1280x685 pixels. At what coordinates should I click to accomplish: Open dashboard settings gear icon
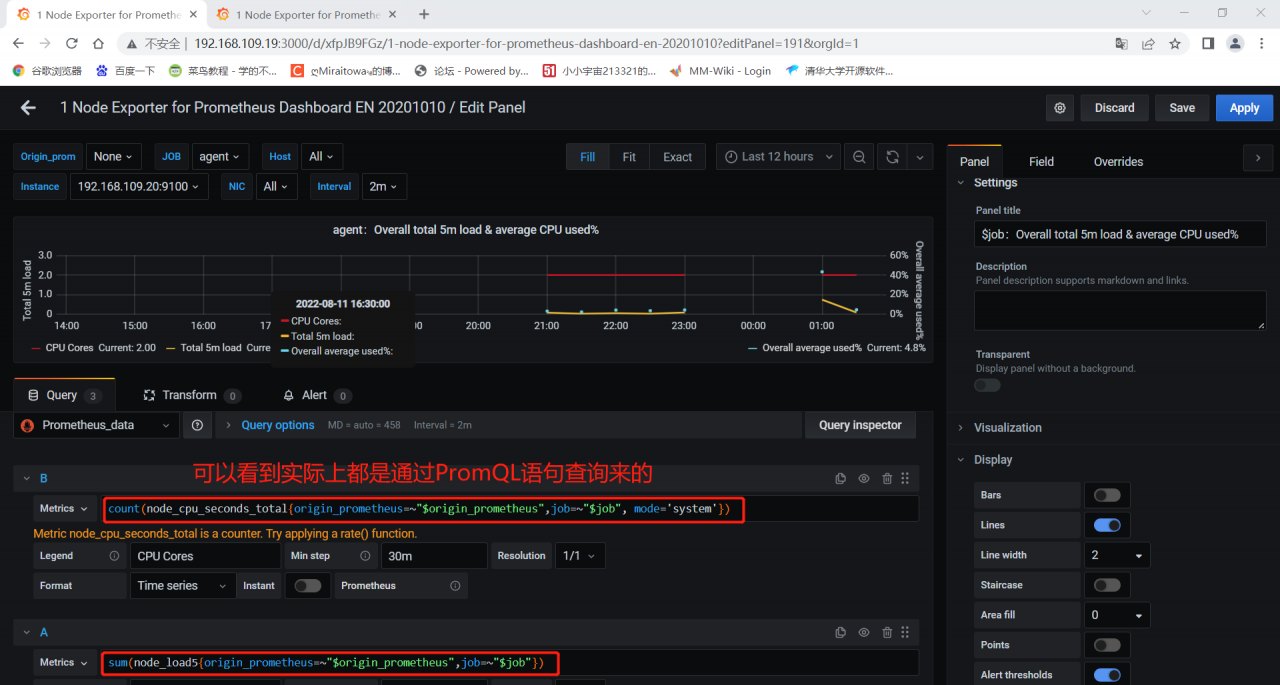click(1060, 108)
